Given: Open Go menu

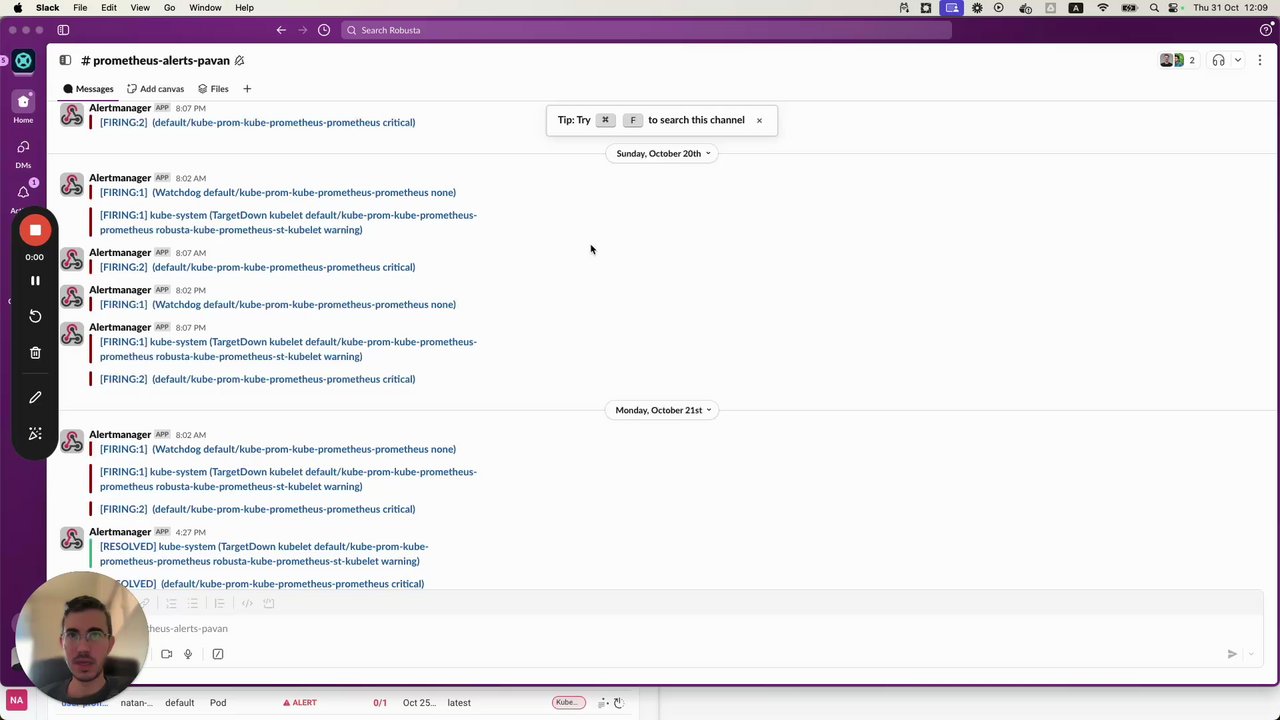Looking at the screenshot, I should pyautogui.click(x=169, y=8).
